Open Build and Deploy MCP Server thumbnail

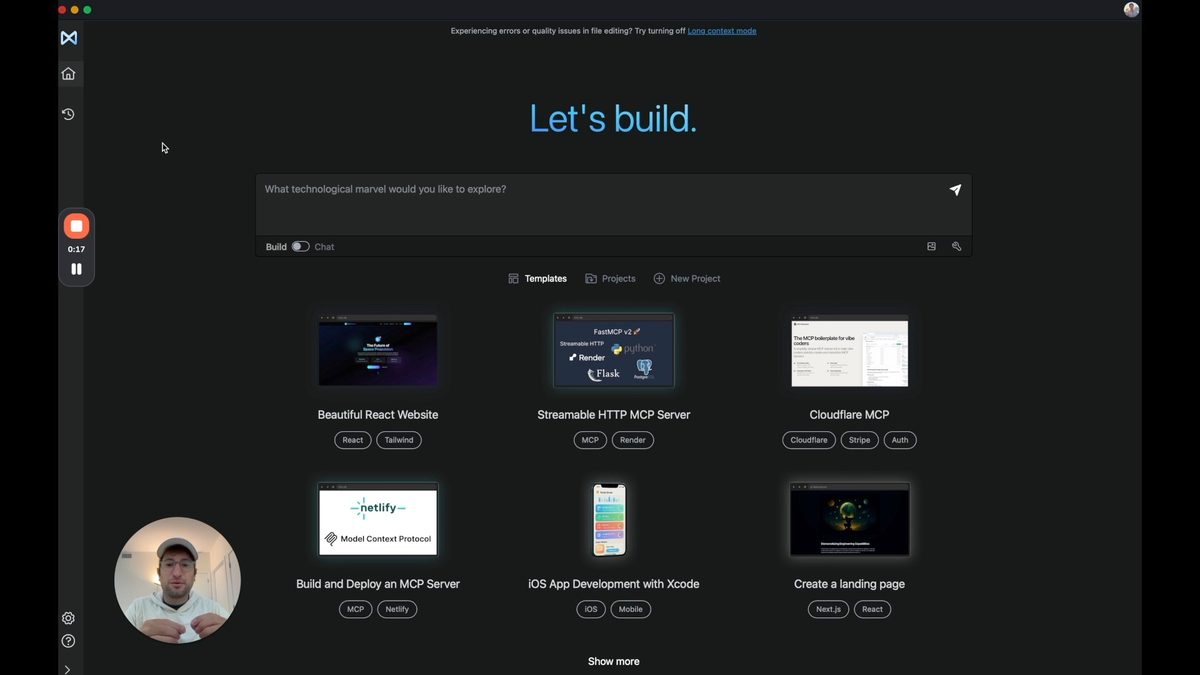coord(378,519)
